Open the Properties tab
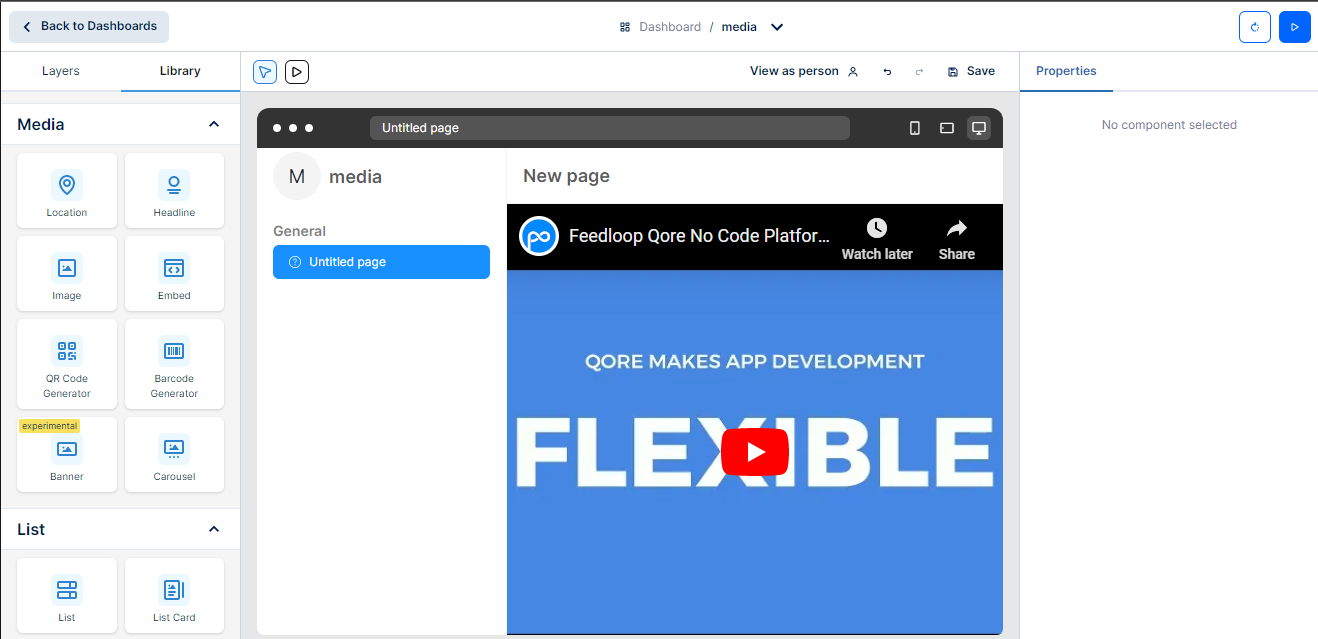1318x639 pixels. point(1066,71)
